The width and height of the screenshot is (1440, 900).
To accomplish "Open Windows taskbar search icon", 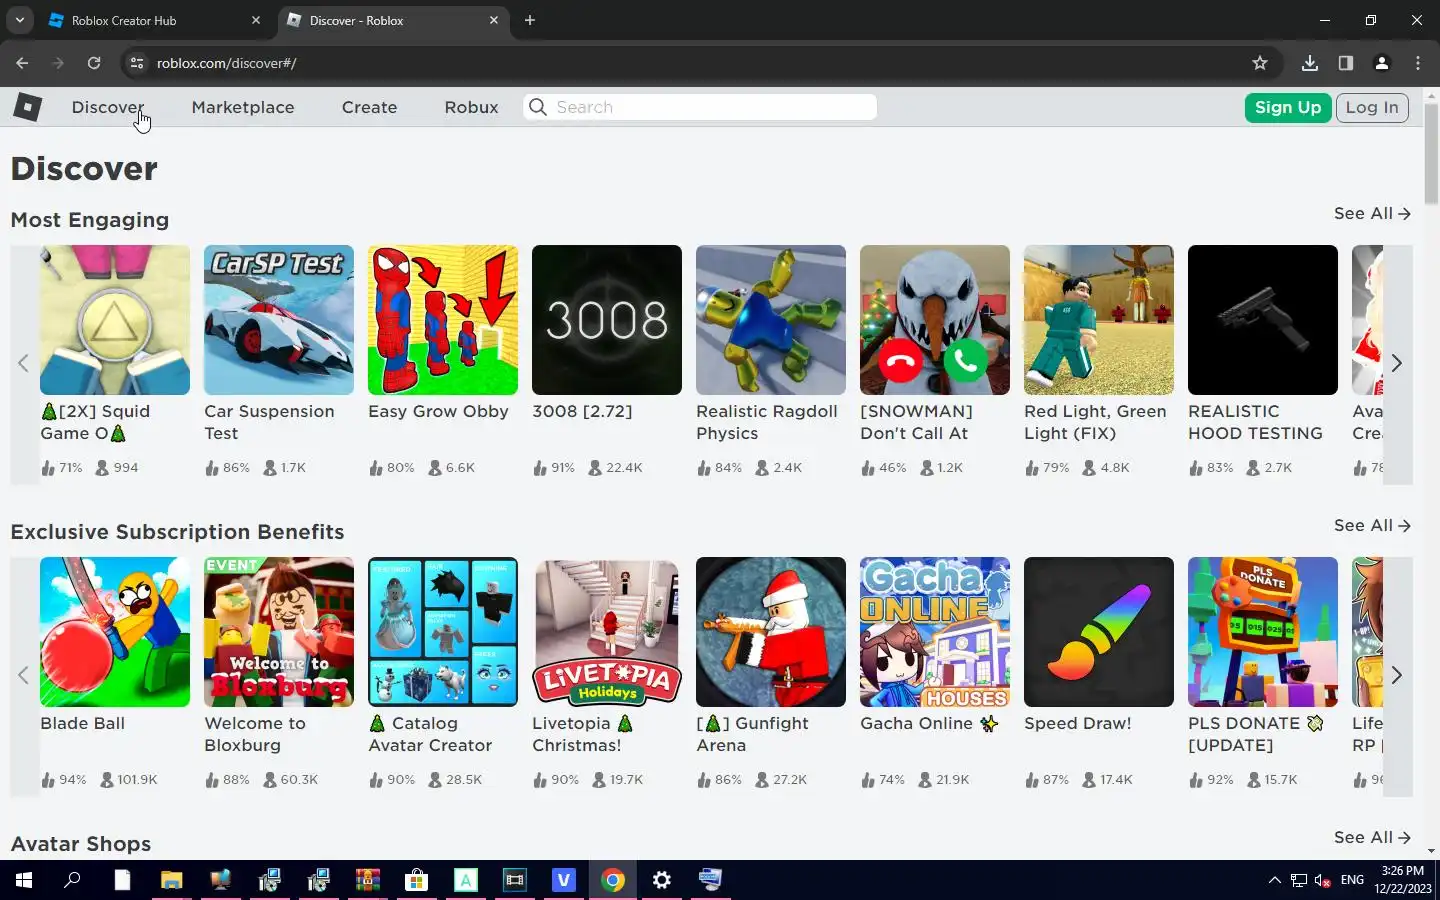I will pos(73,880).
